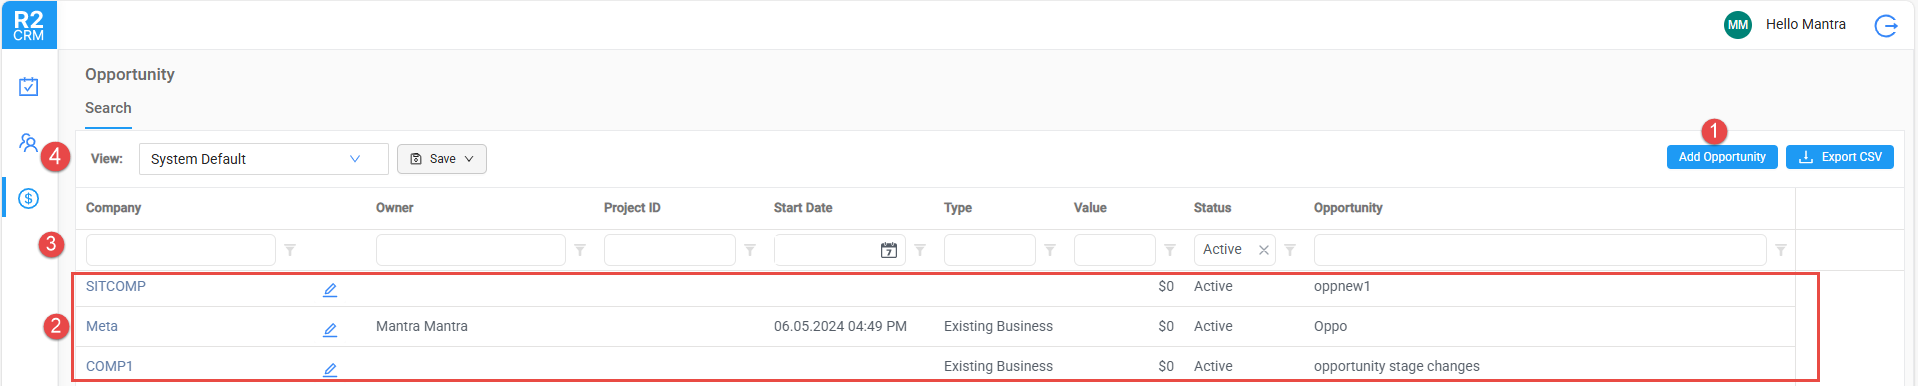Image resolution: width=1918 pixels, height=386 pixels.
Task: Sort by Type column header
Action: [x=958, y=208]
